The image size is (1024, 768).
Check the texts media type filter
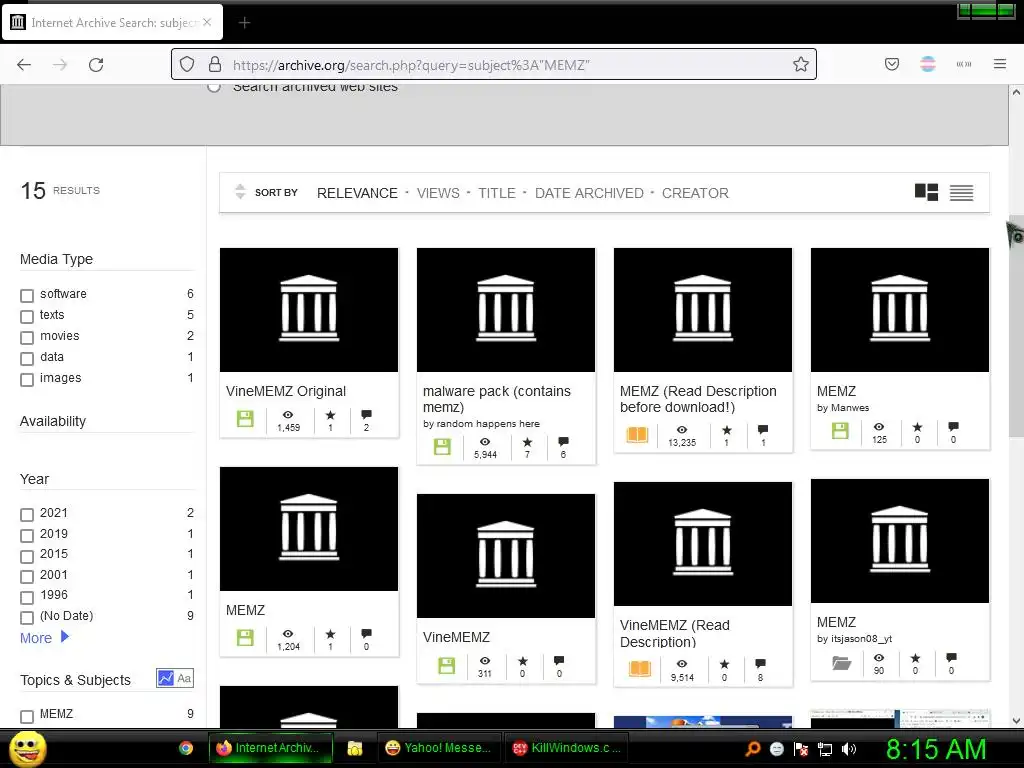(27, 317)
